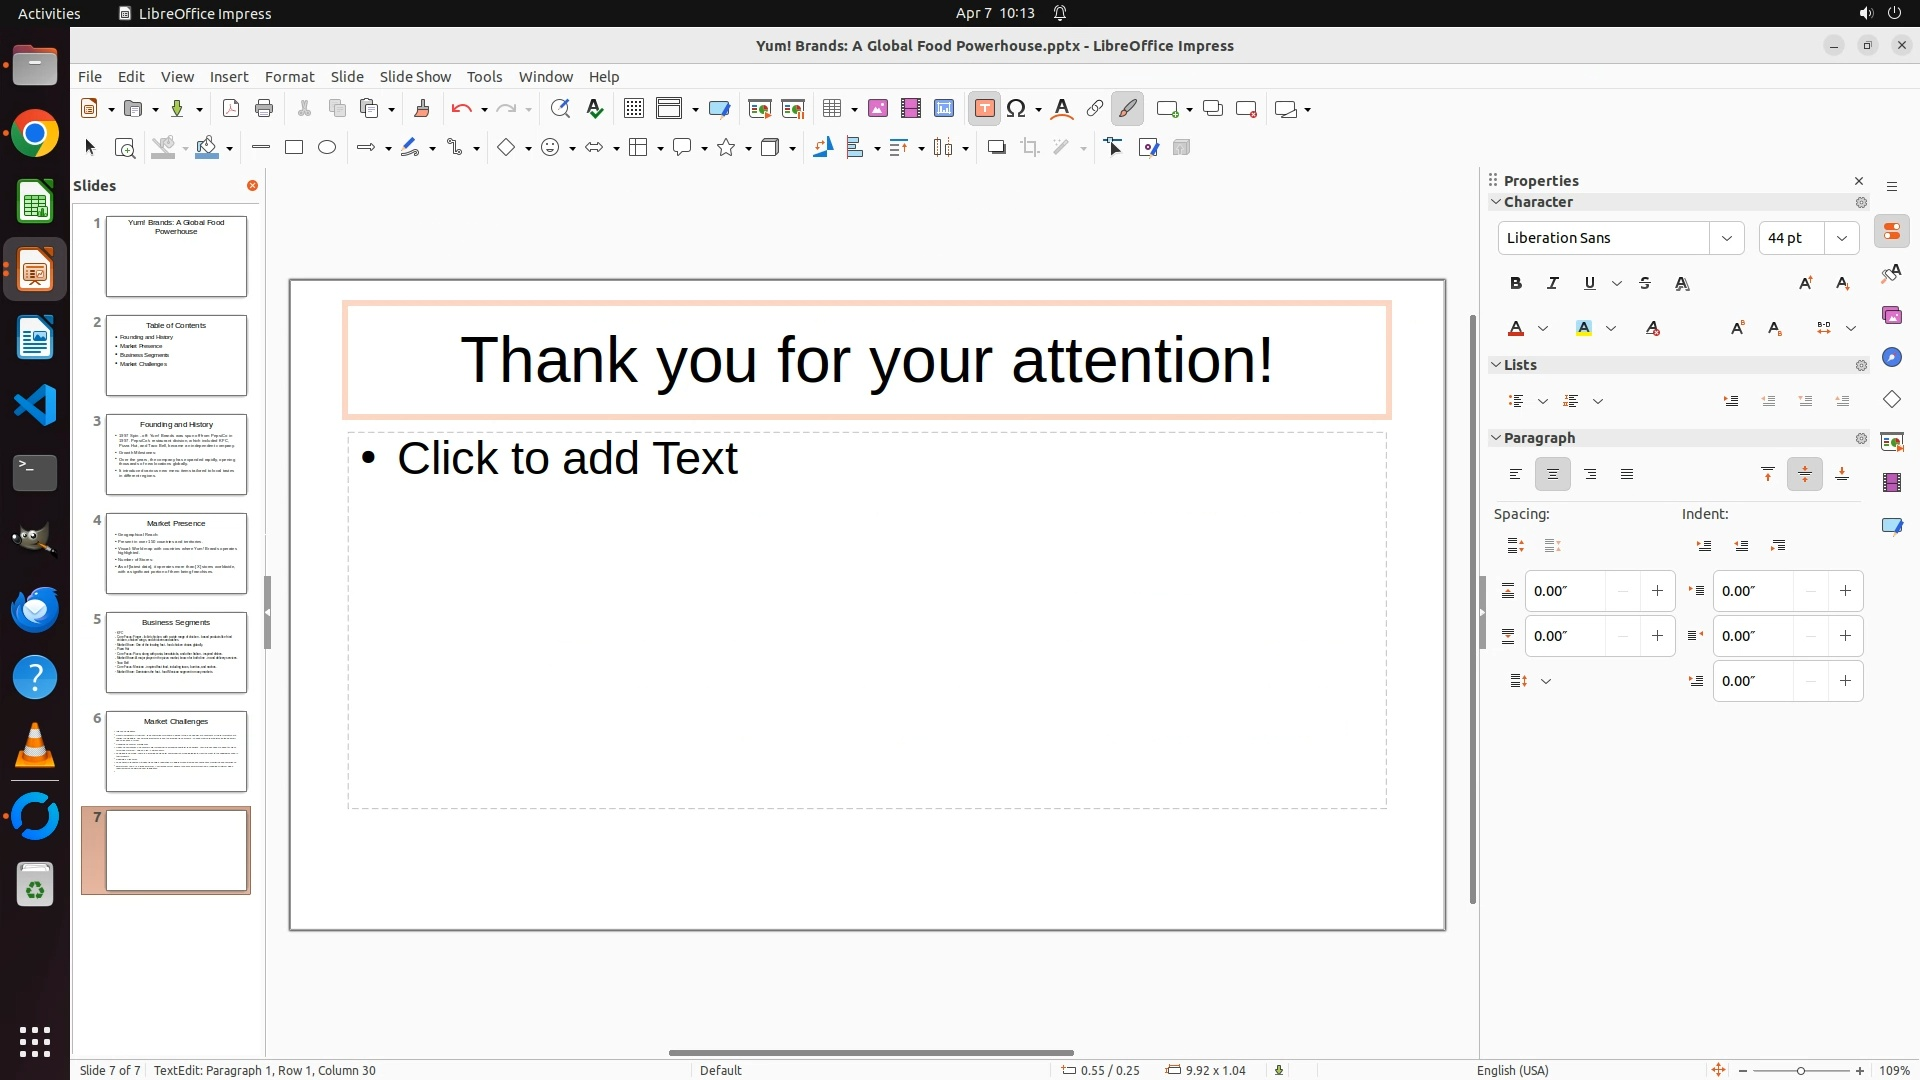Increase the above paragraph spacing value

point(1657,591)
